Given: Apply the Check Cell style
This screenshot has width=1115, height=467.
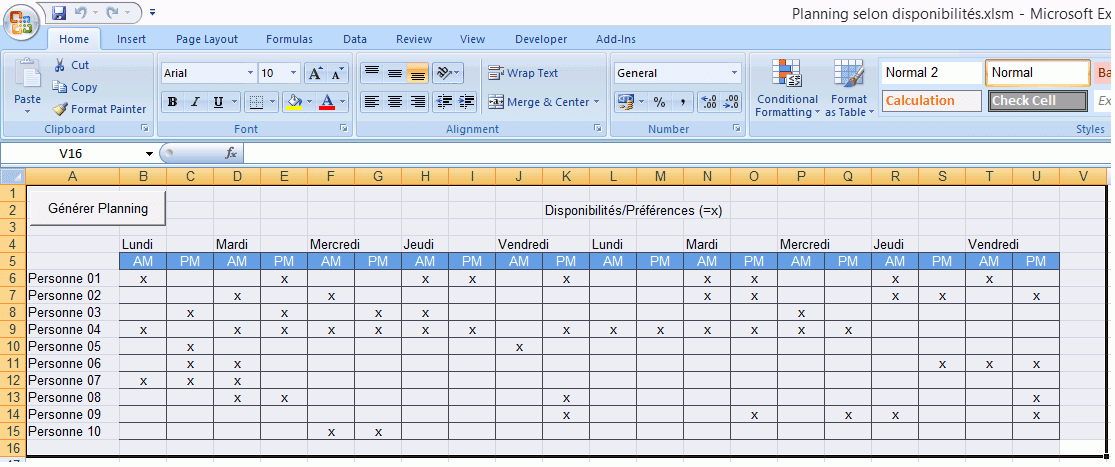Looking at the screenshot, I should pos(1037,101).
